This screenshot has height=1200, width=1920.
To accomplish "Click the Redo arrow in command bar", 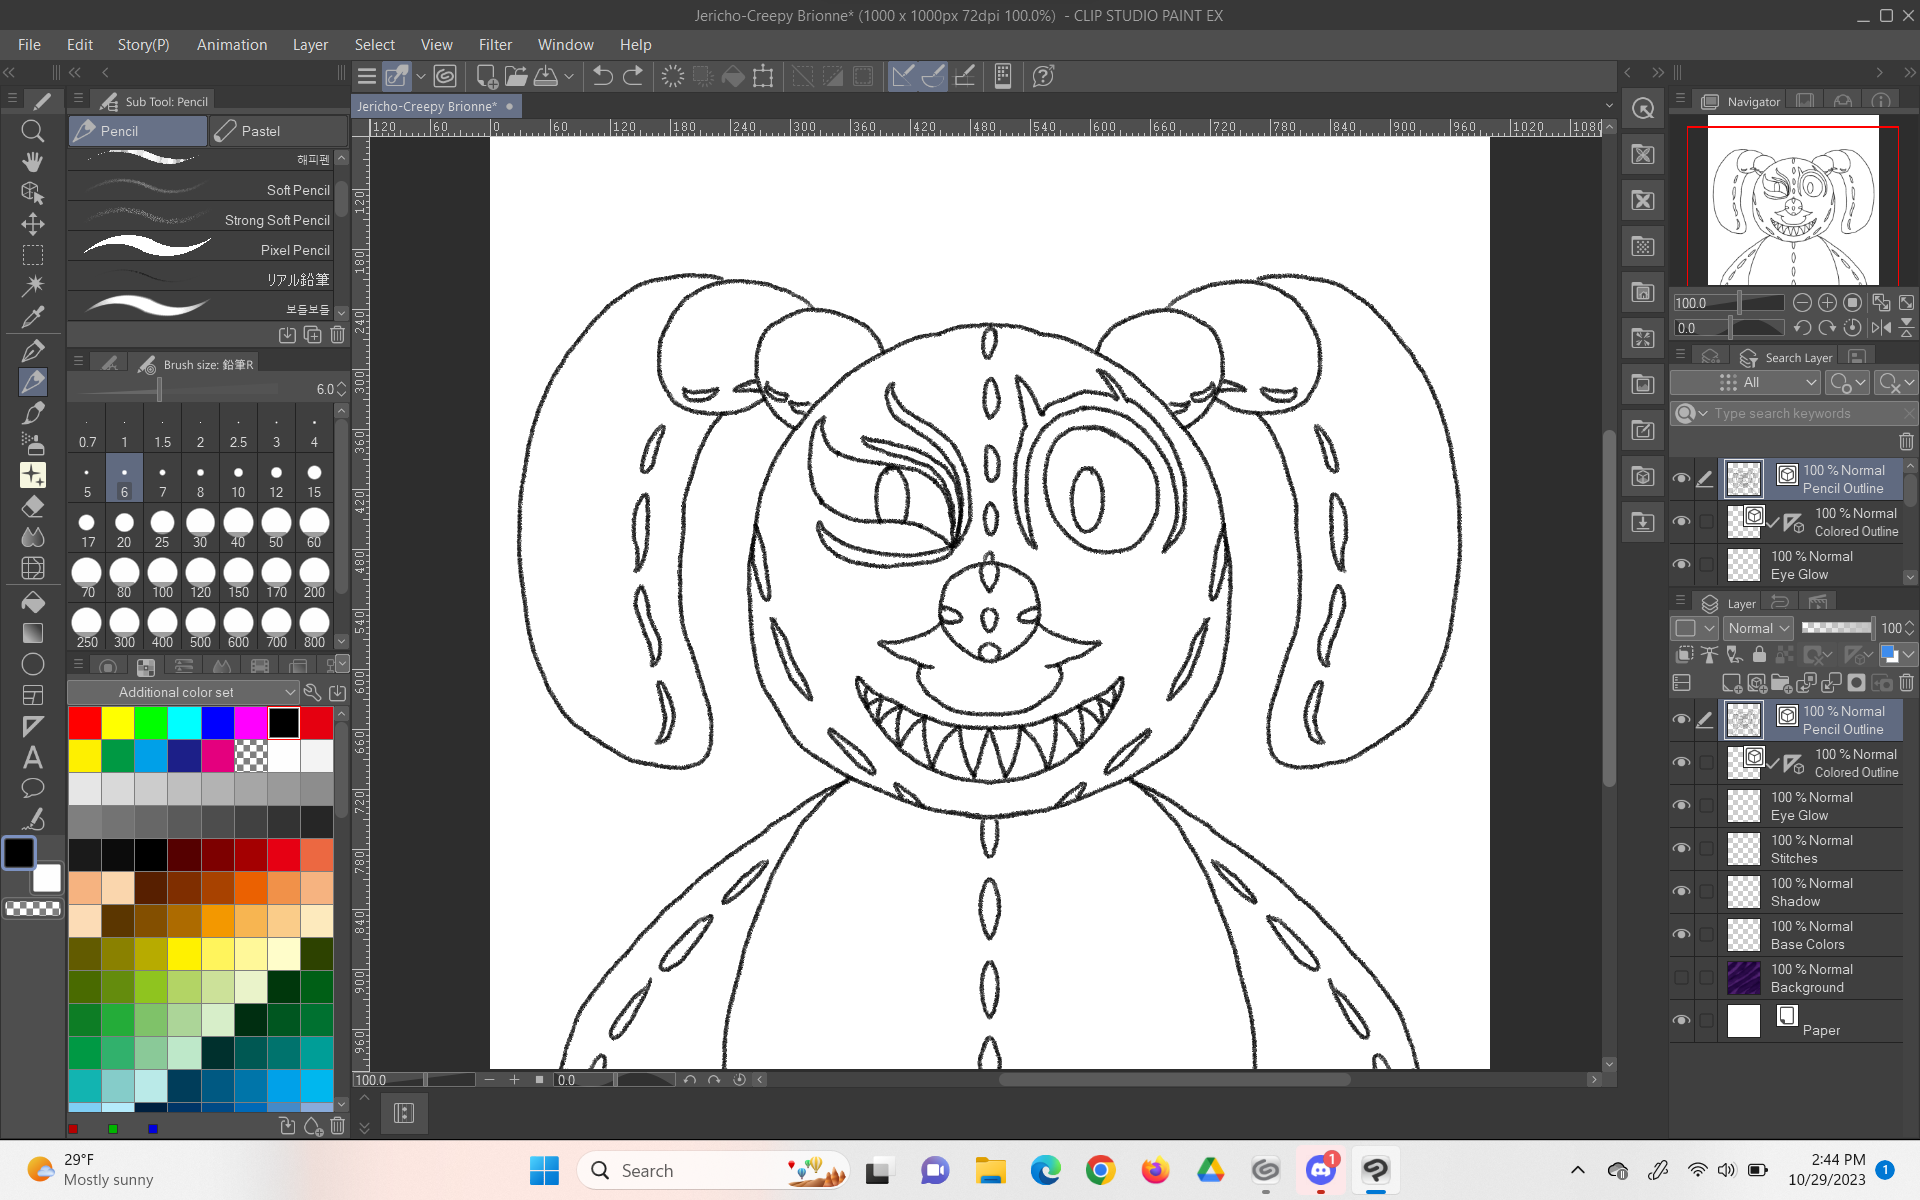I will [633, 76].
